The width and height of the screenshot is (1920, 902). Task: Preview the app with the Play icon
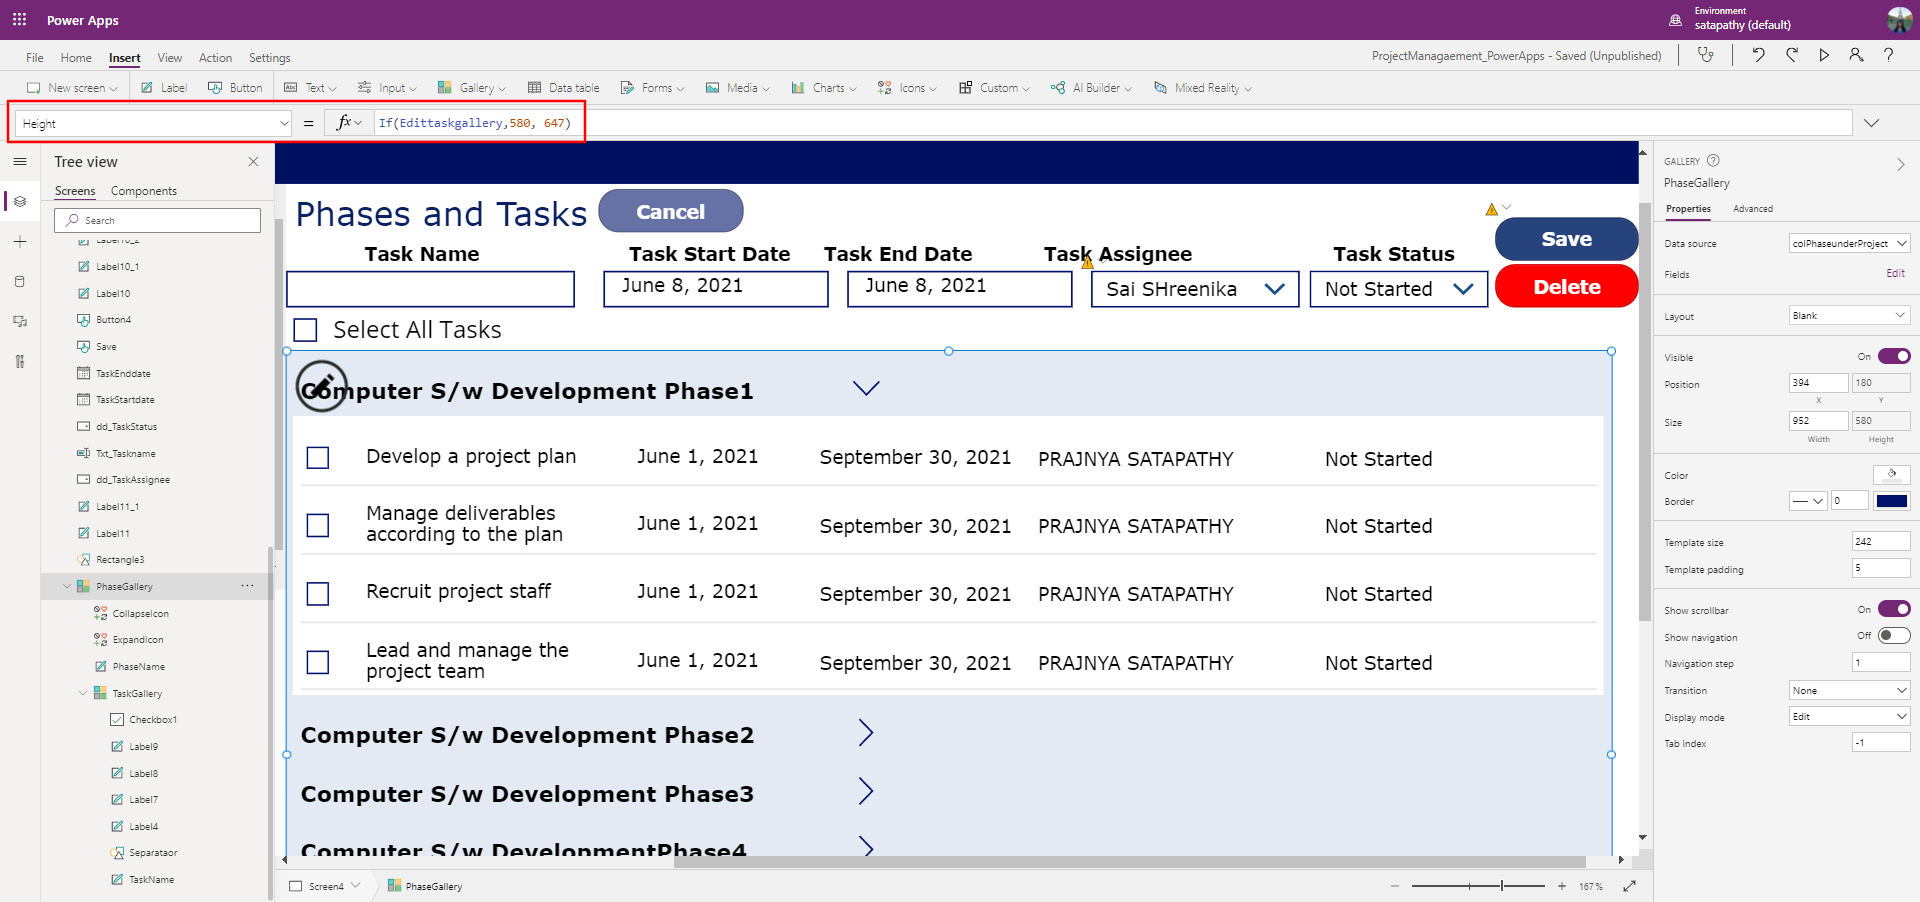(x=1824, y=55)
